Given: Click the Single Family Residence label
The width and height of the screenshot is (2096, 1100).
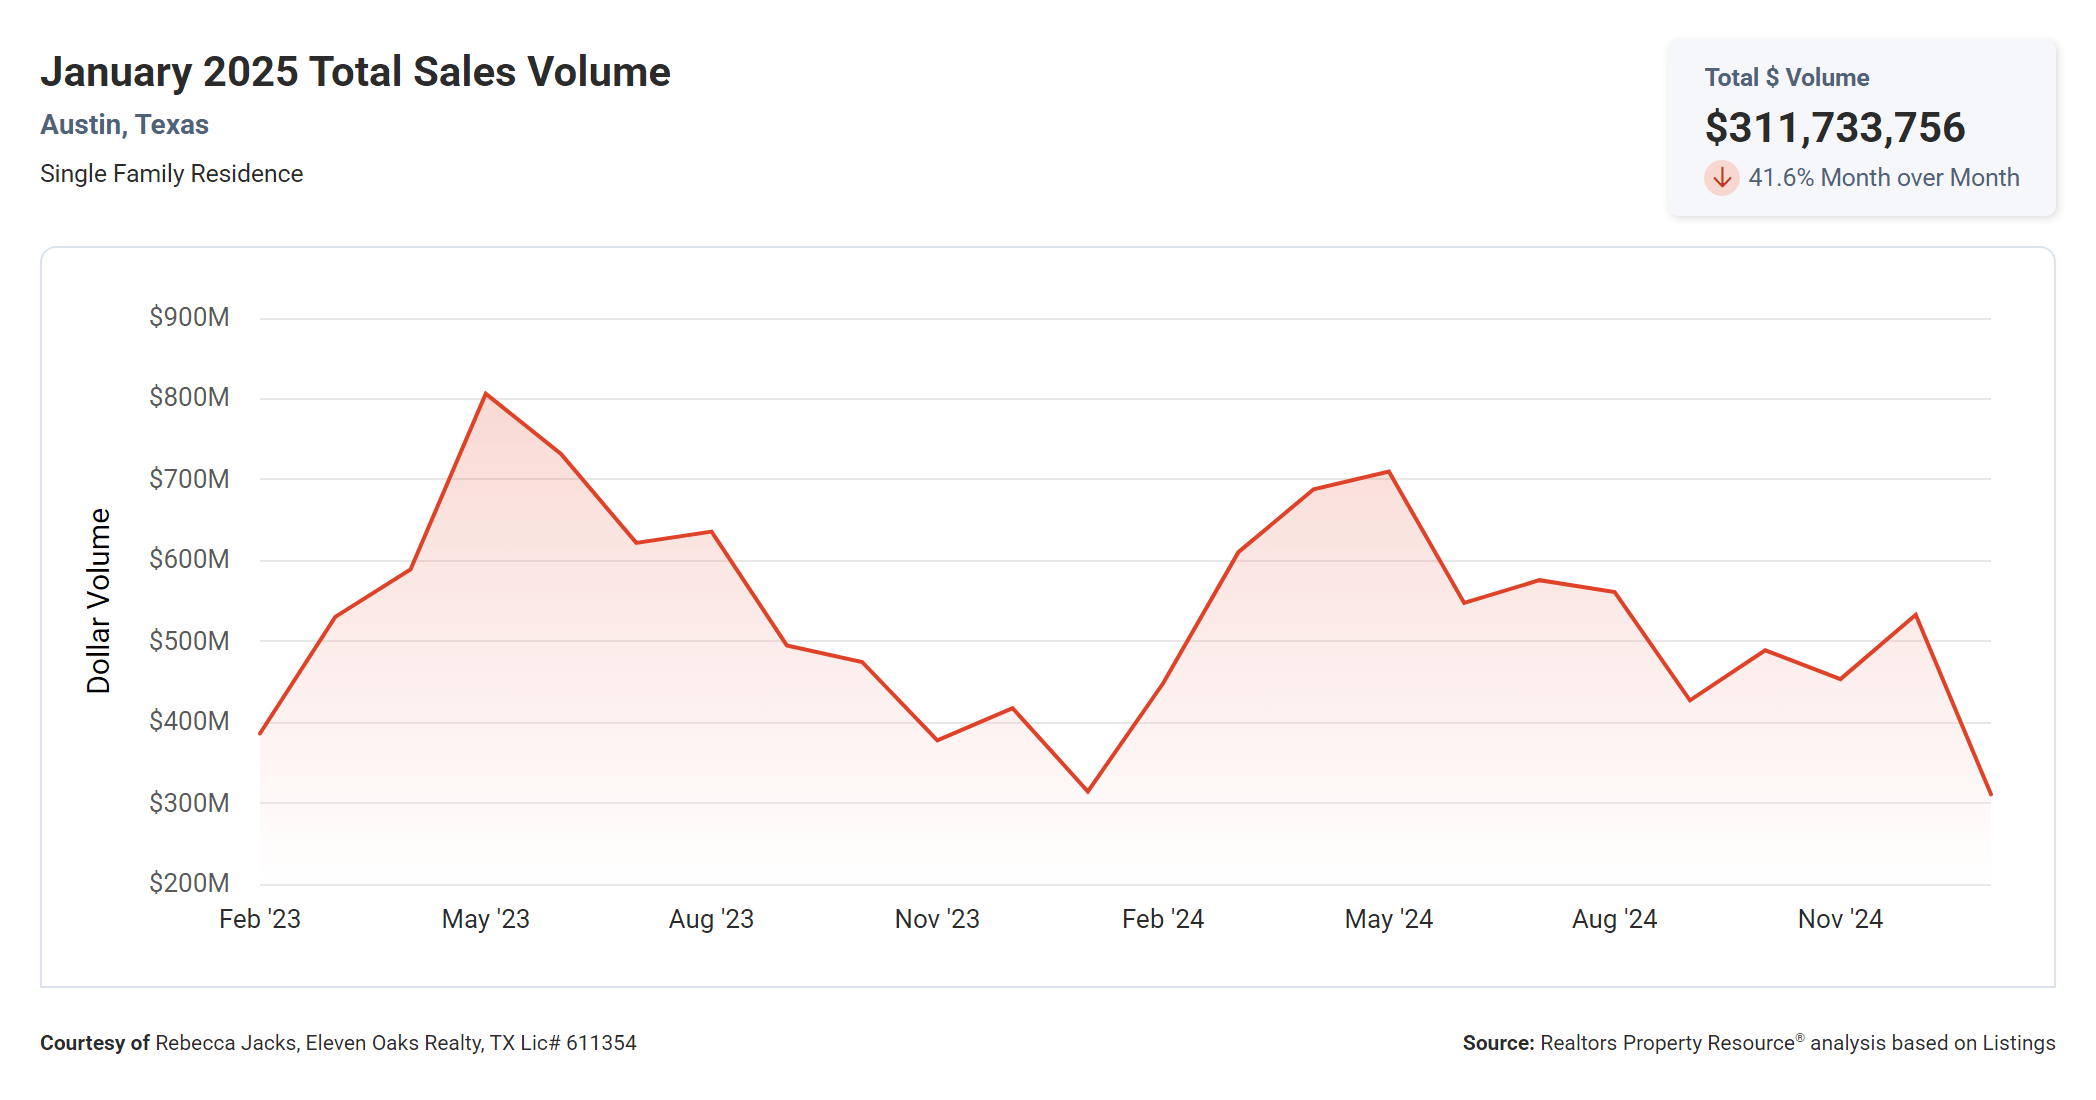Looking at the screenshot, I should (x=171, y=174).
